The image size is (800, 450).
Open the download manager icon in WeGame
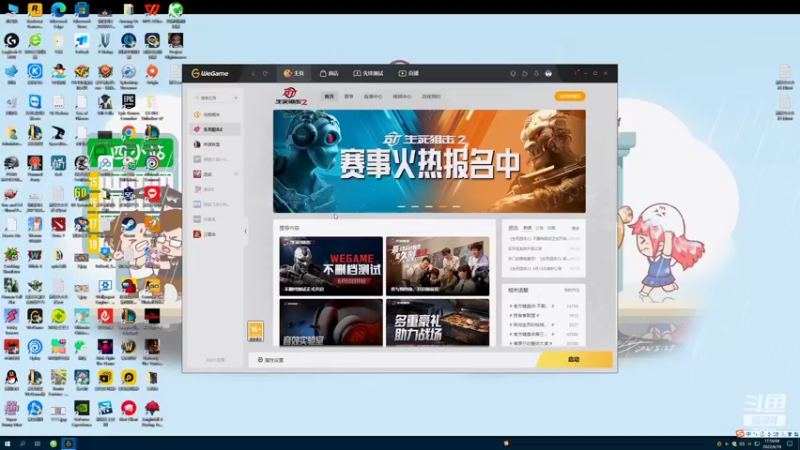click(536, 73)
